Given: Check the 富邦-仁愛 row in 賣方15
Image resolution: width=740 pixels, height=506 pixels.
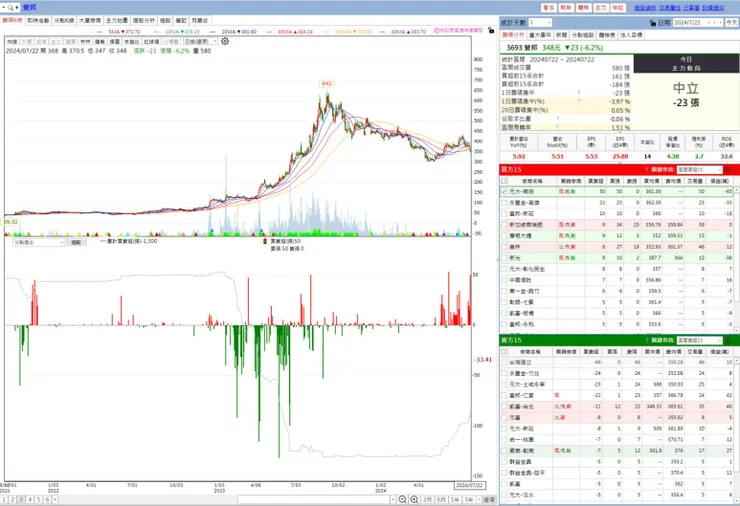Looking at the screenshot, I should (505, 395).
